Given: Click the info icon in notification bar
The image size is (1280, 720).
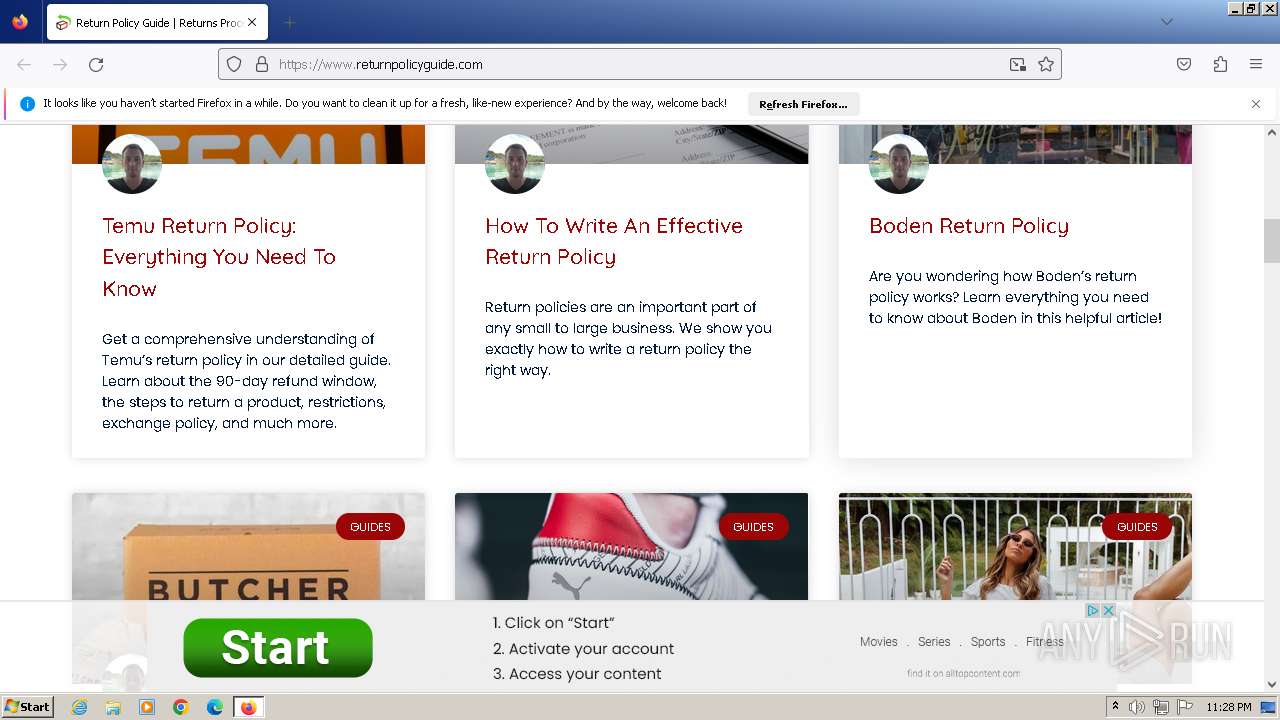Looking at the screenshot, I should [x=27, y=104].
